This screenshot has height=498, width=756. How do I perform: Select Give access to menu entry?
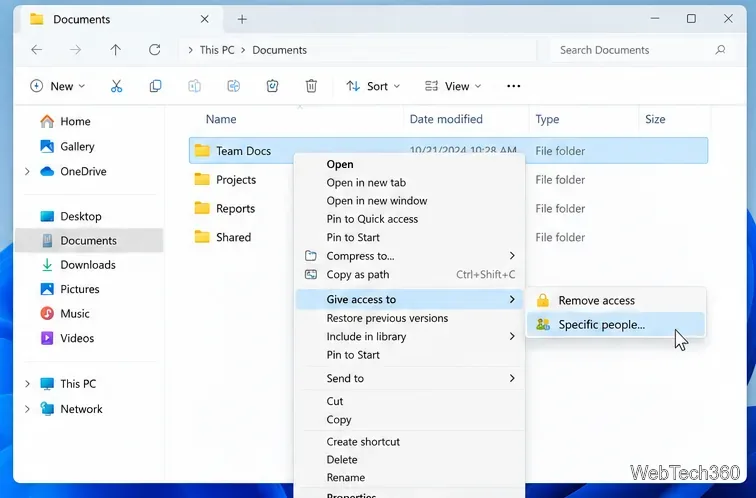click(409, 299)
